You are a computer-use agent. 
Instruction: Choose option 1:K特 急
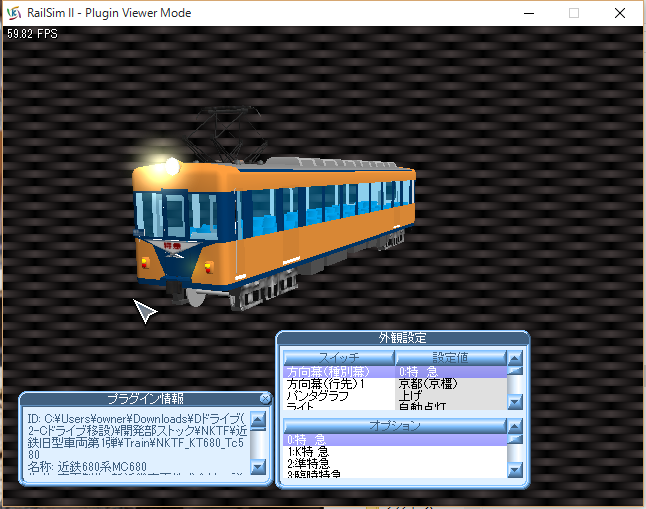(x=395, y=452)
